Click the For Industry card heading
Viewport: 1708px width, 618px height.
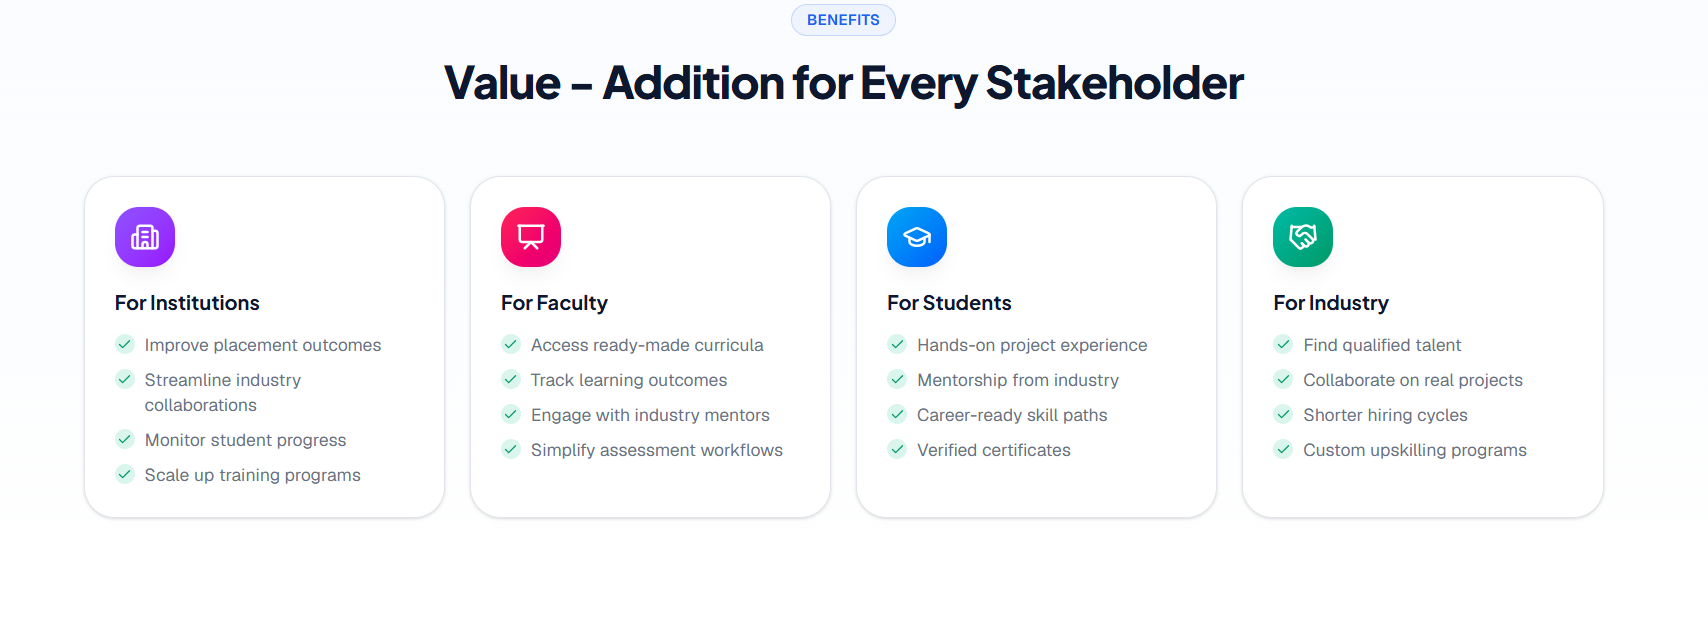pyautogui.click(x=1331, y=303)
